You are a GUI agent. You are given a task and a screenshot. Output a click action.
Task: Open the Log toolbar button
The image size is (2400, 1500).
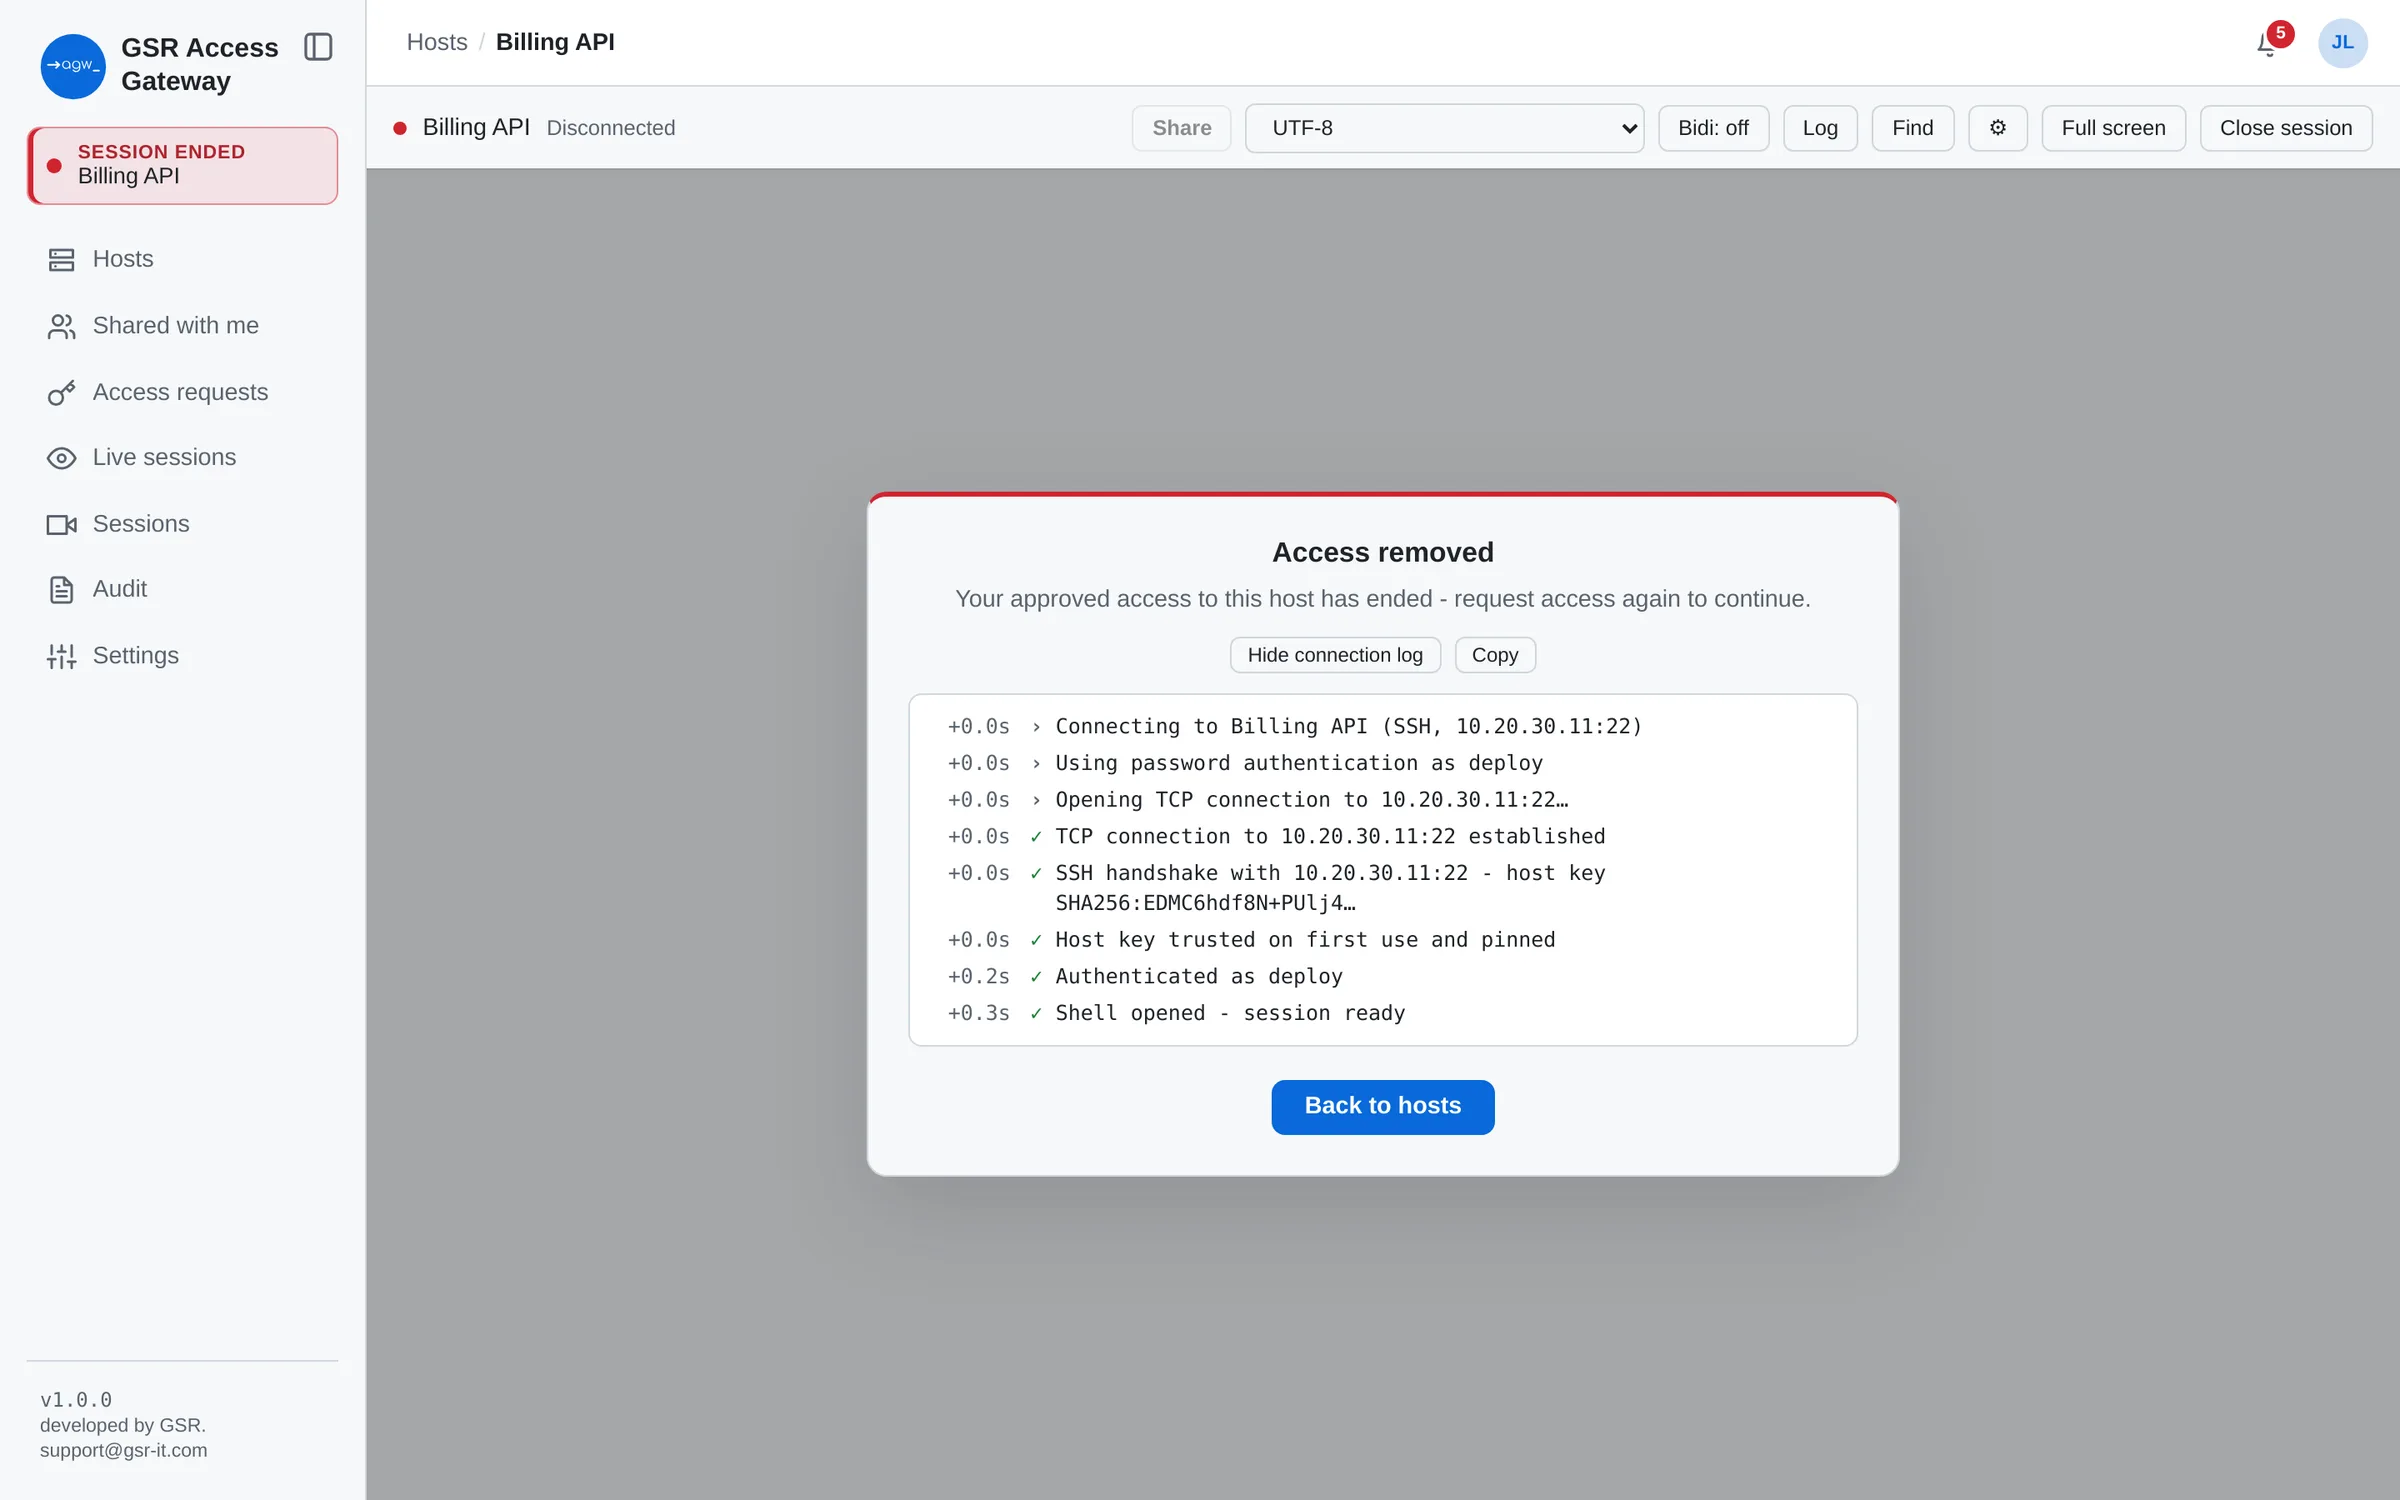point(1820,128)
